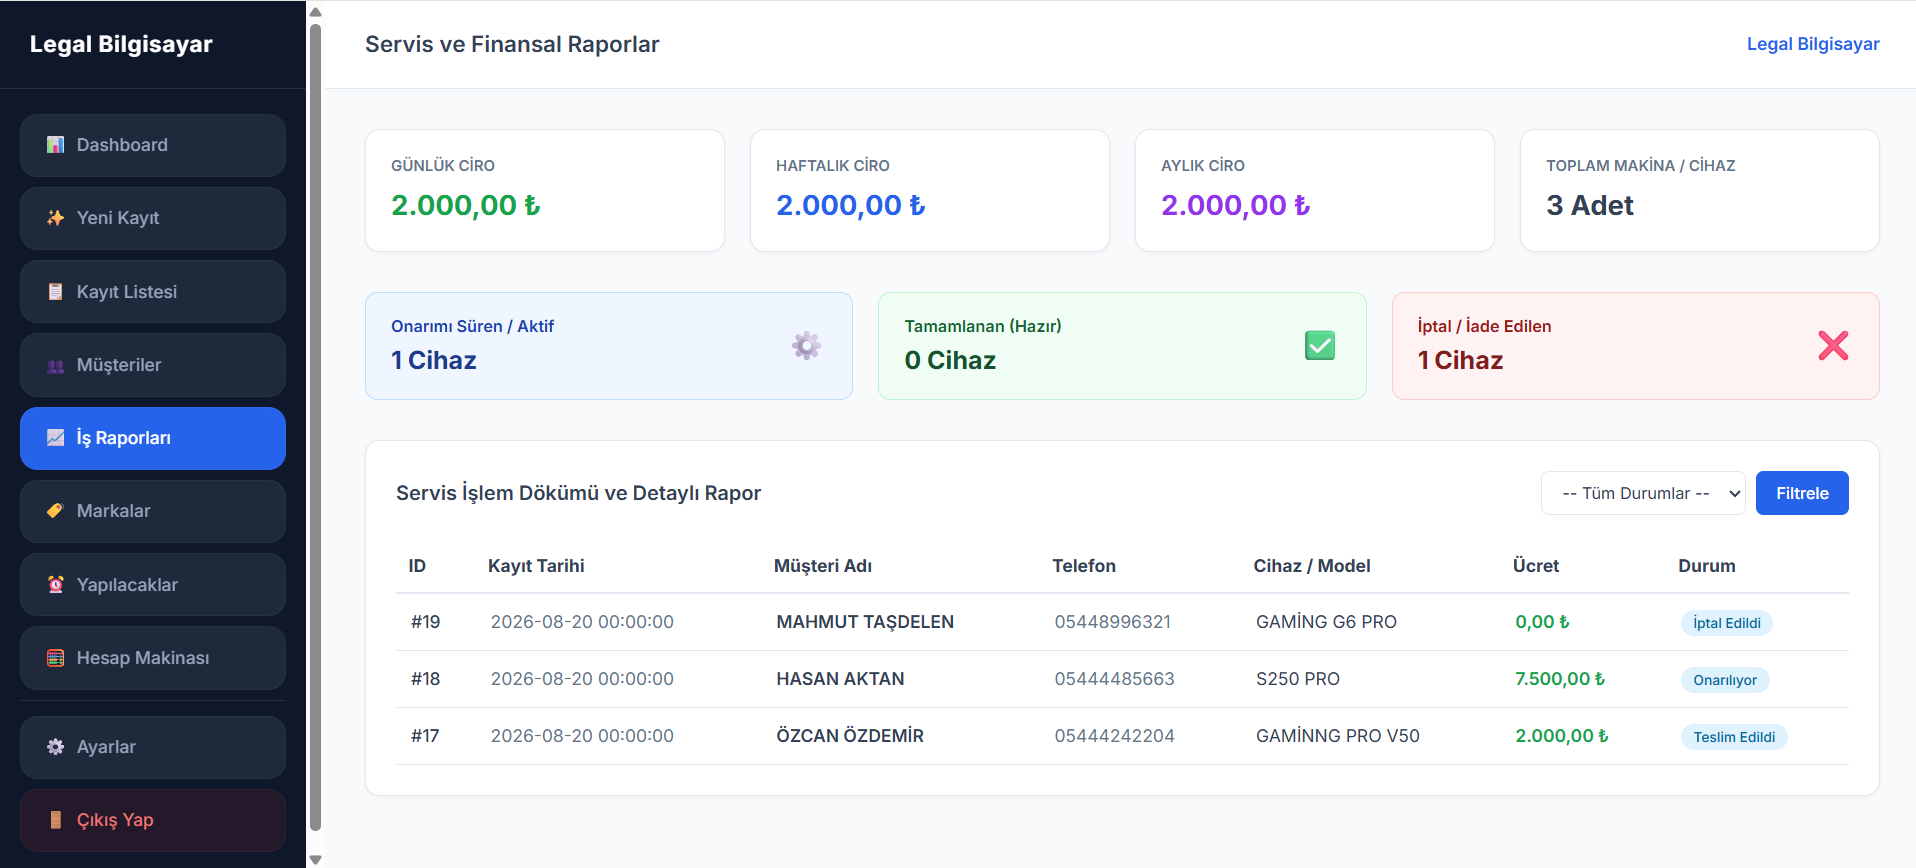This screenshot has width=1916, height=868.
Task: Go to the Markalar menu item
Action: pos(153,511)
